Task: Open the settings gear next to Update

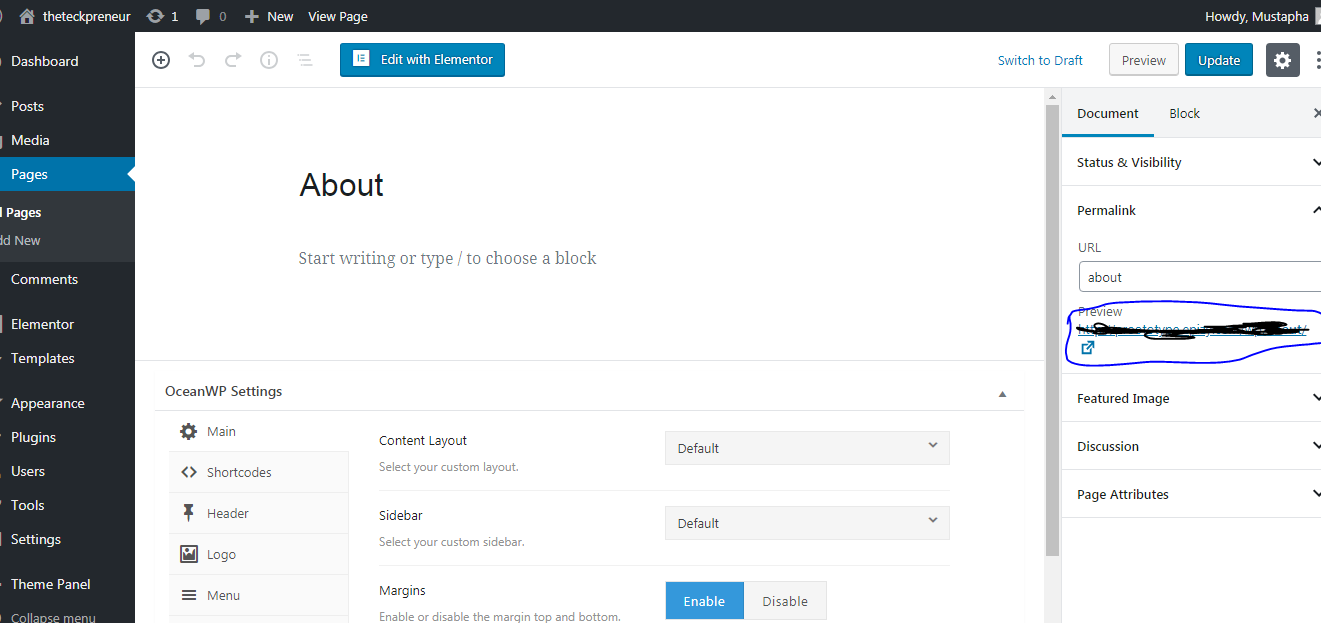Action: 1283,60
